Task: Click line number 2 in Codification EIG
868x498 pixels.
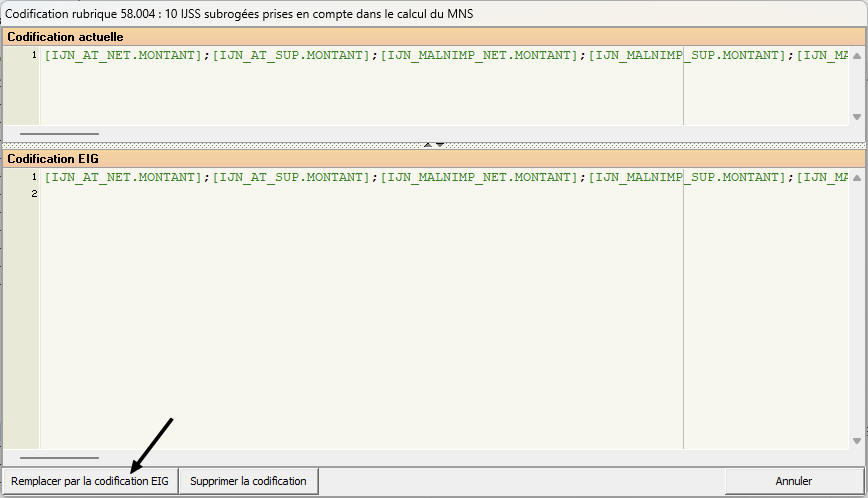Action: coord(34,193)
